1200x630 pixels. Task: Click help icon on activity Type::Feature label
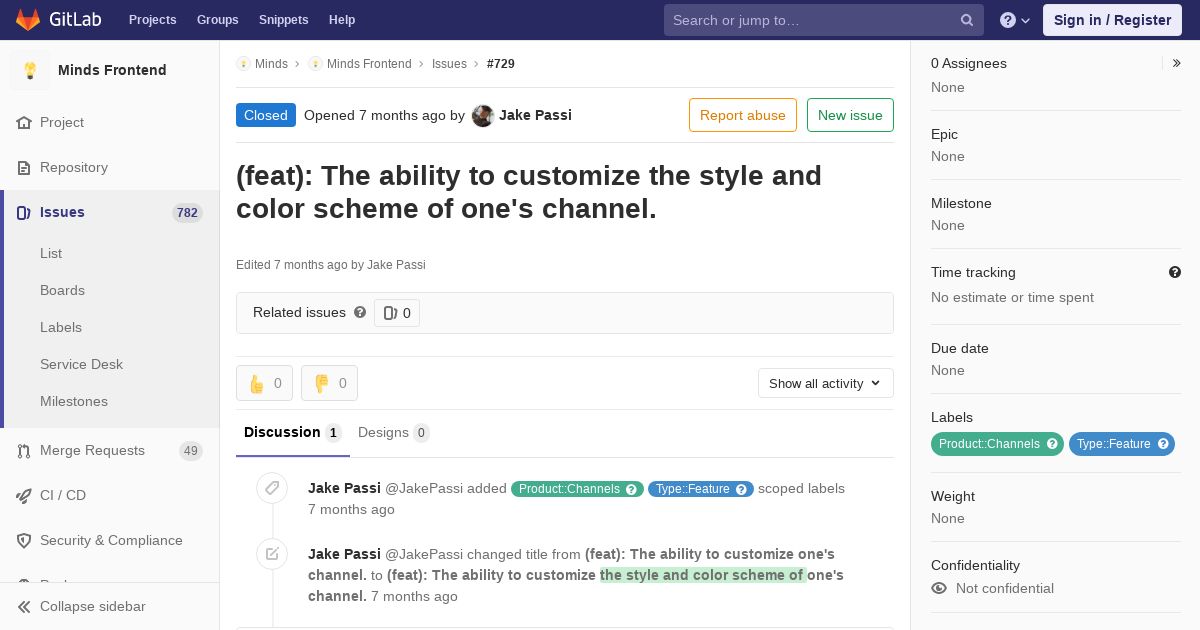click(x=741, y=489)
